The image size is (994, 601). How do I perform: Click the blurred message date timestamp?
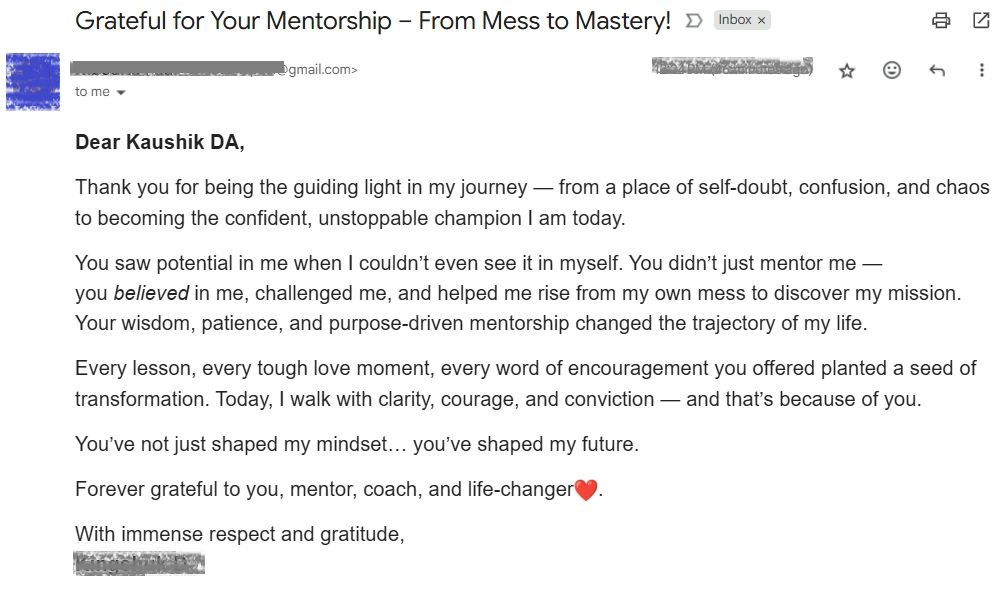point(732,68)
